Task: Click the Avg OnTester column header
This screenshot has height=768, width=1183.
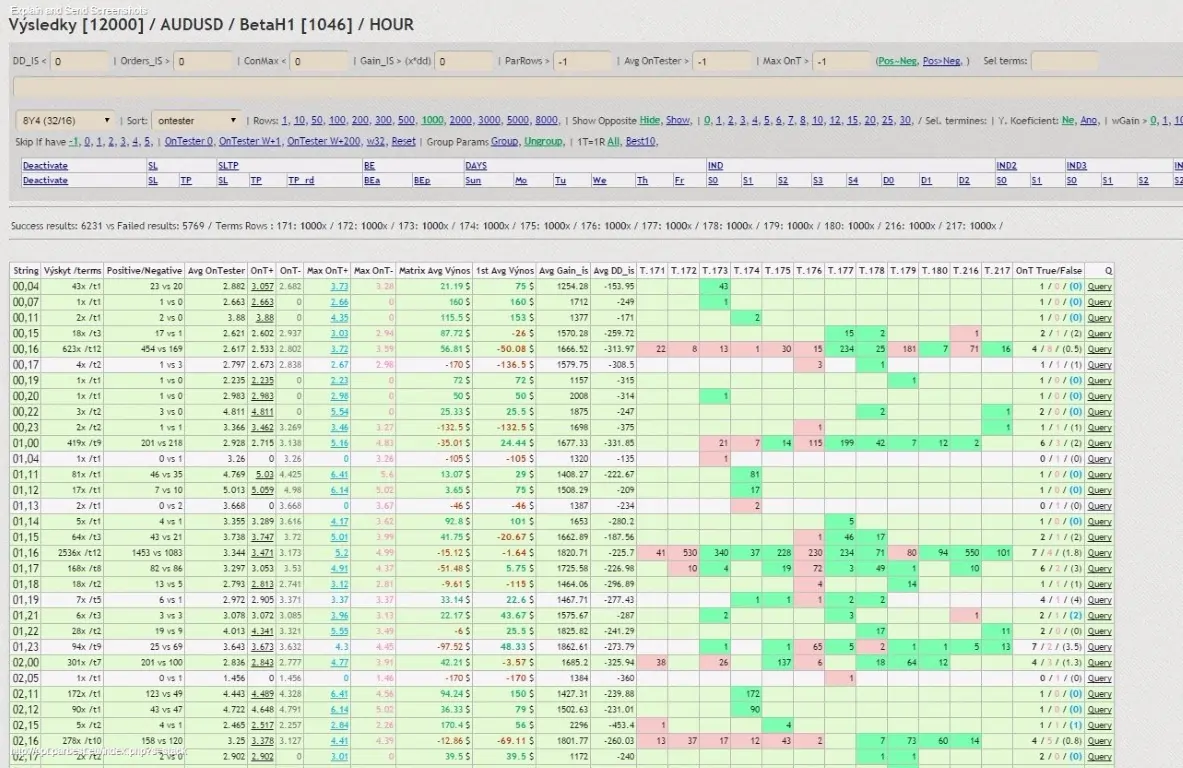Action: pyautogui.click(x=216, y=271)
